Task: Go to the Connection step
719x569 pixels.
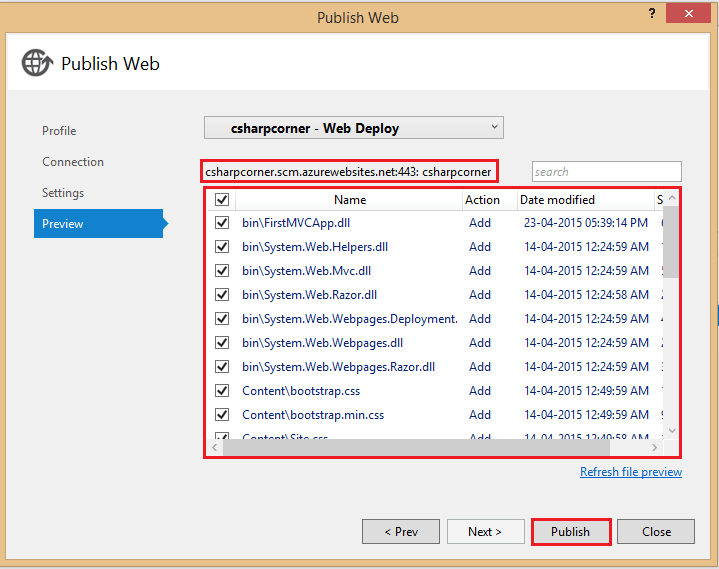Action: (x=73, y=162)
